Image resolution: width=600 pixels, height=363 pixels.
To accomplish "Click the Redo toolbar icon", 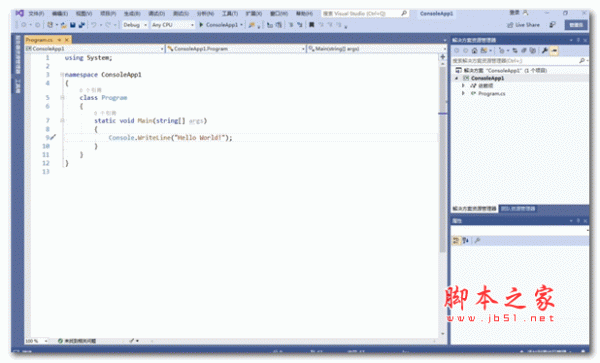I will click(108, 25).
